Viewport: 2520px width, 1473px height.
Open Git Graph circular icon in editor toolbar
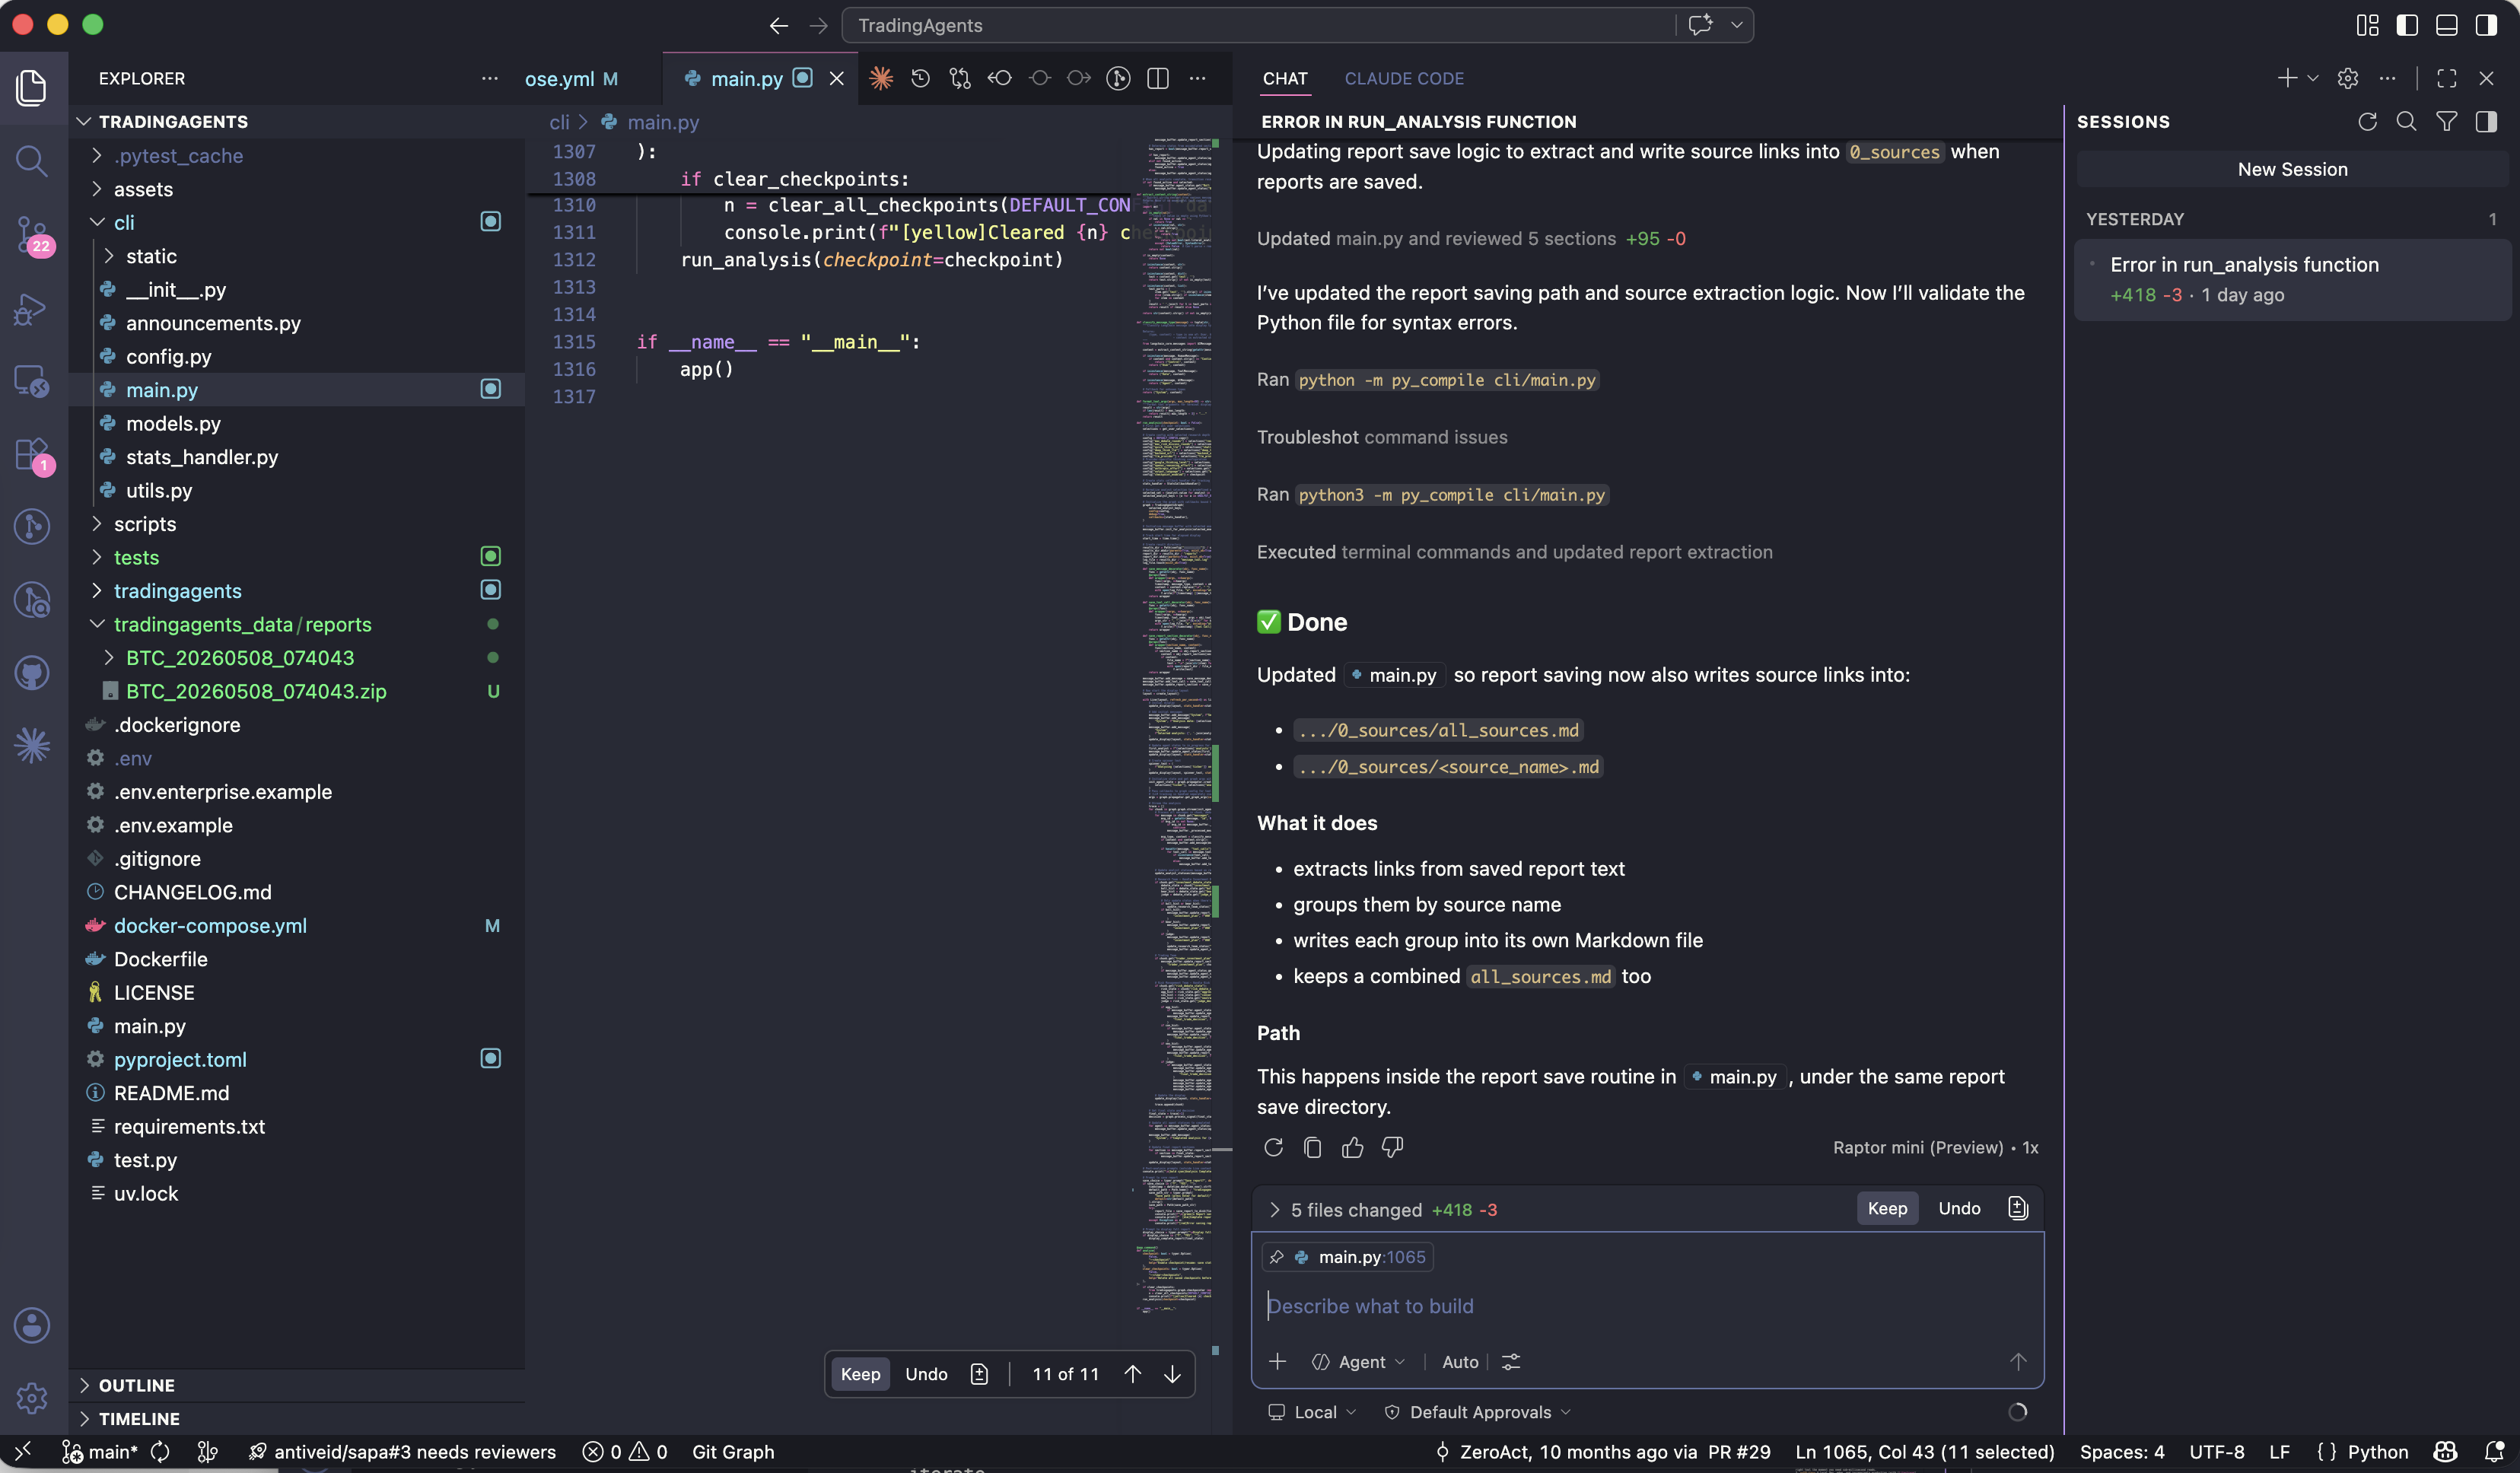(x=1118, y=78)
